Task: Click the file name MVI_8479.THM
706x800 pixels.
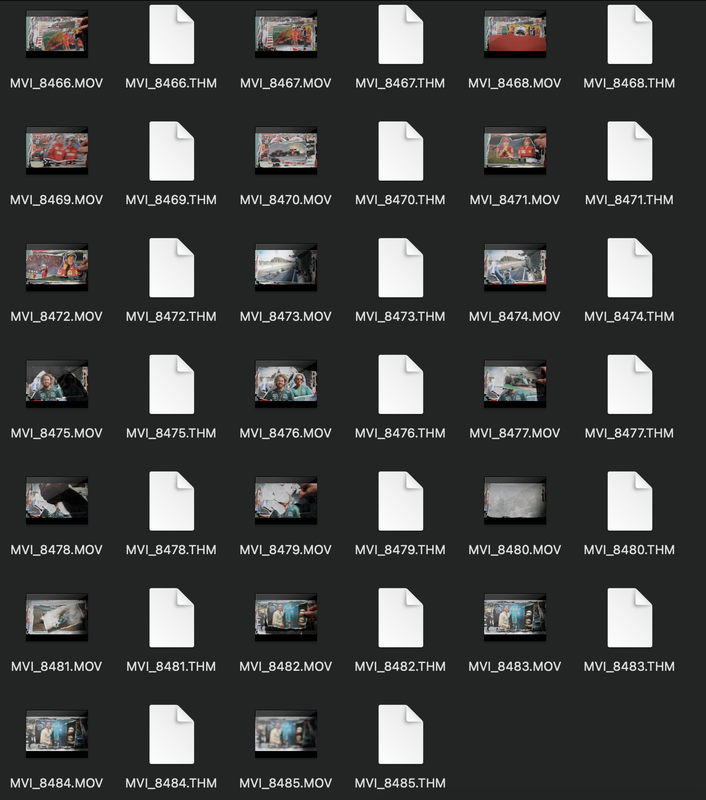Action: (400, 549)
